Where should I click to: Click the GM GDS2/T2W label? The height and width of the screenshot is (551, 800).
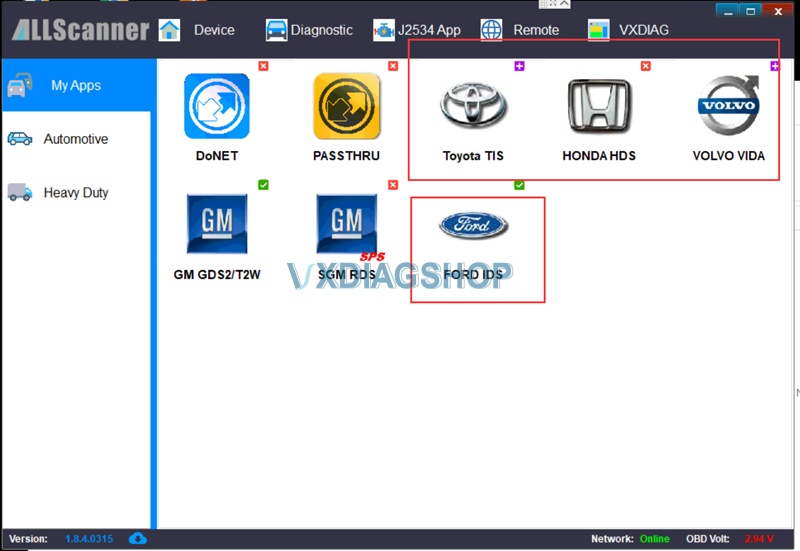coord(217,274)
